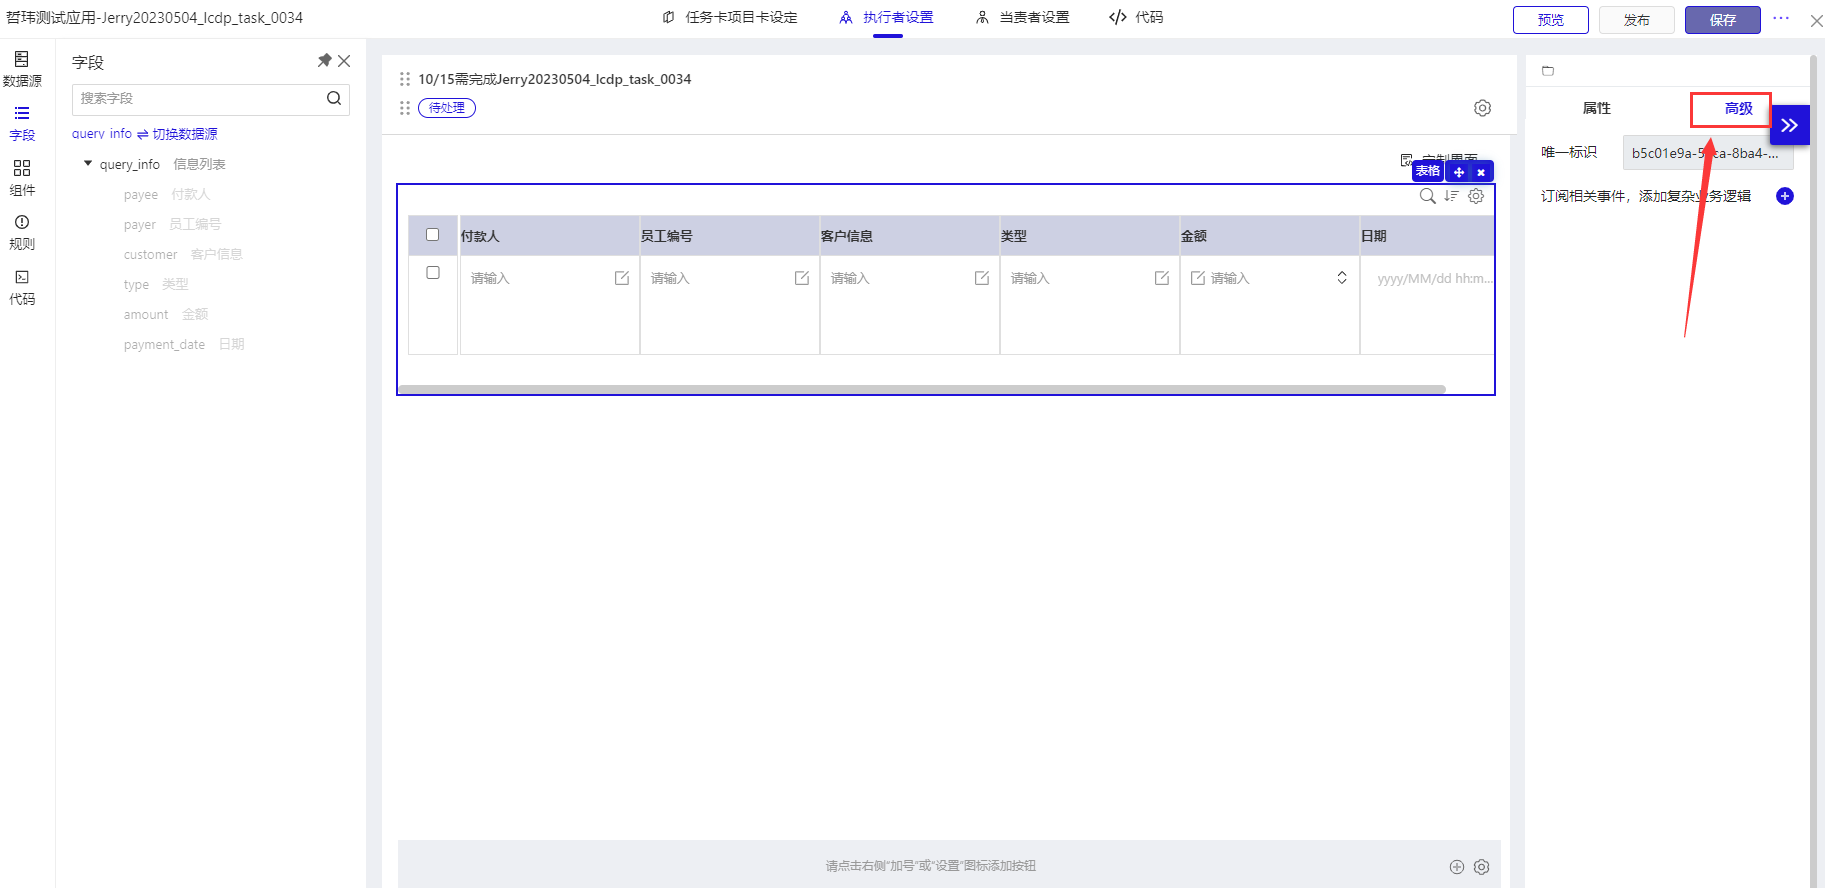Delete the selected 表格 component
Viewport: 1825px width, 888px height.
pyautogui.click(x=1481, y=172)
